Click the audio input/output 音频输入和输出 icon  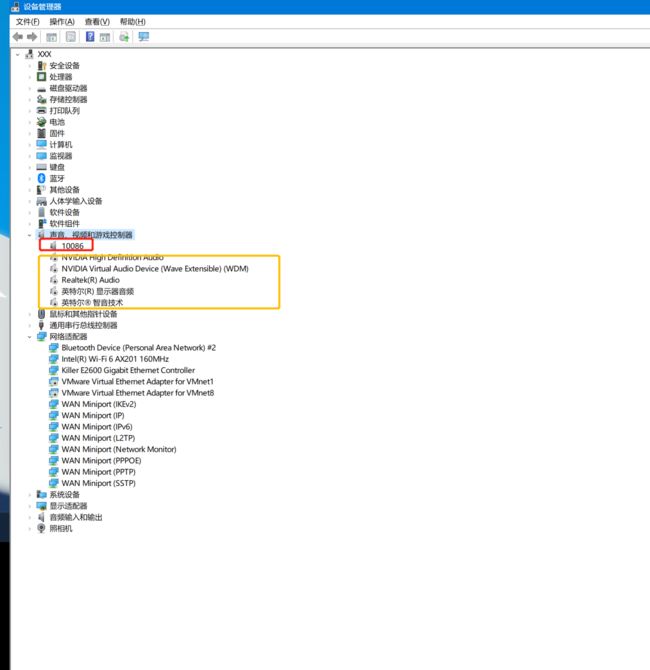pyautogui.click(x=41, y=517)
